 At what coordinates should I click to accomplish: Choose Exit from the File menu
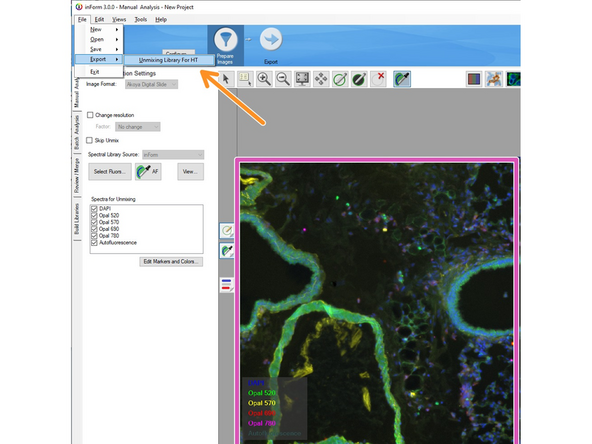99,72
